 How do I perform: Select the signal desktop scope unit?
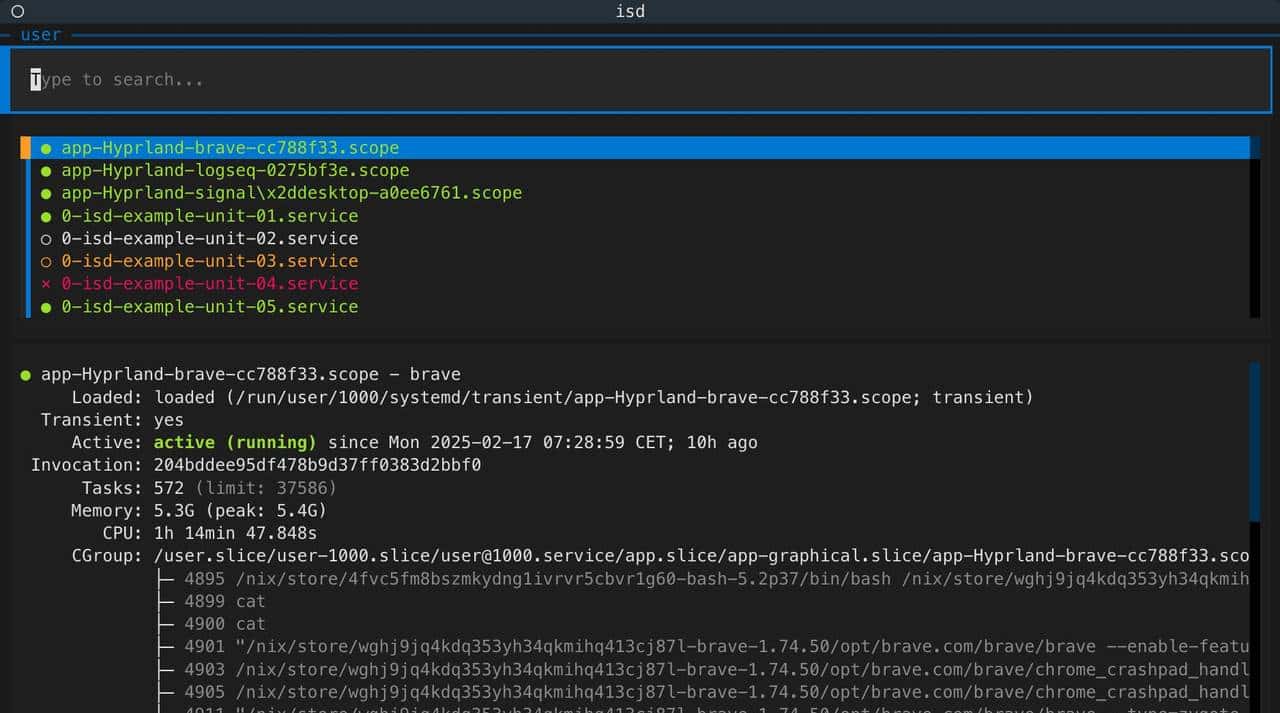[x=291, y=193]
